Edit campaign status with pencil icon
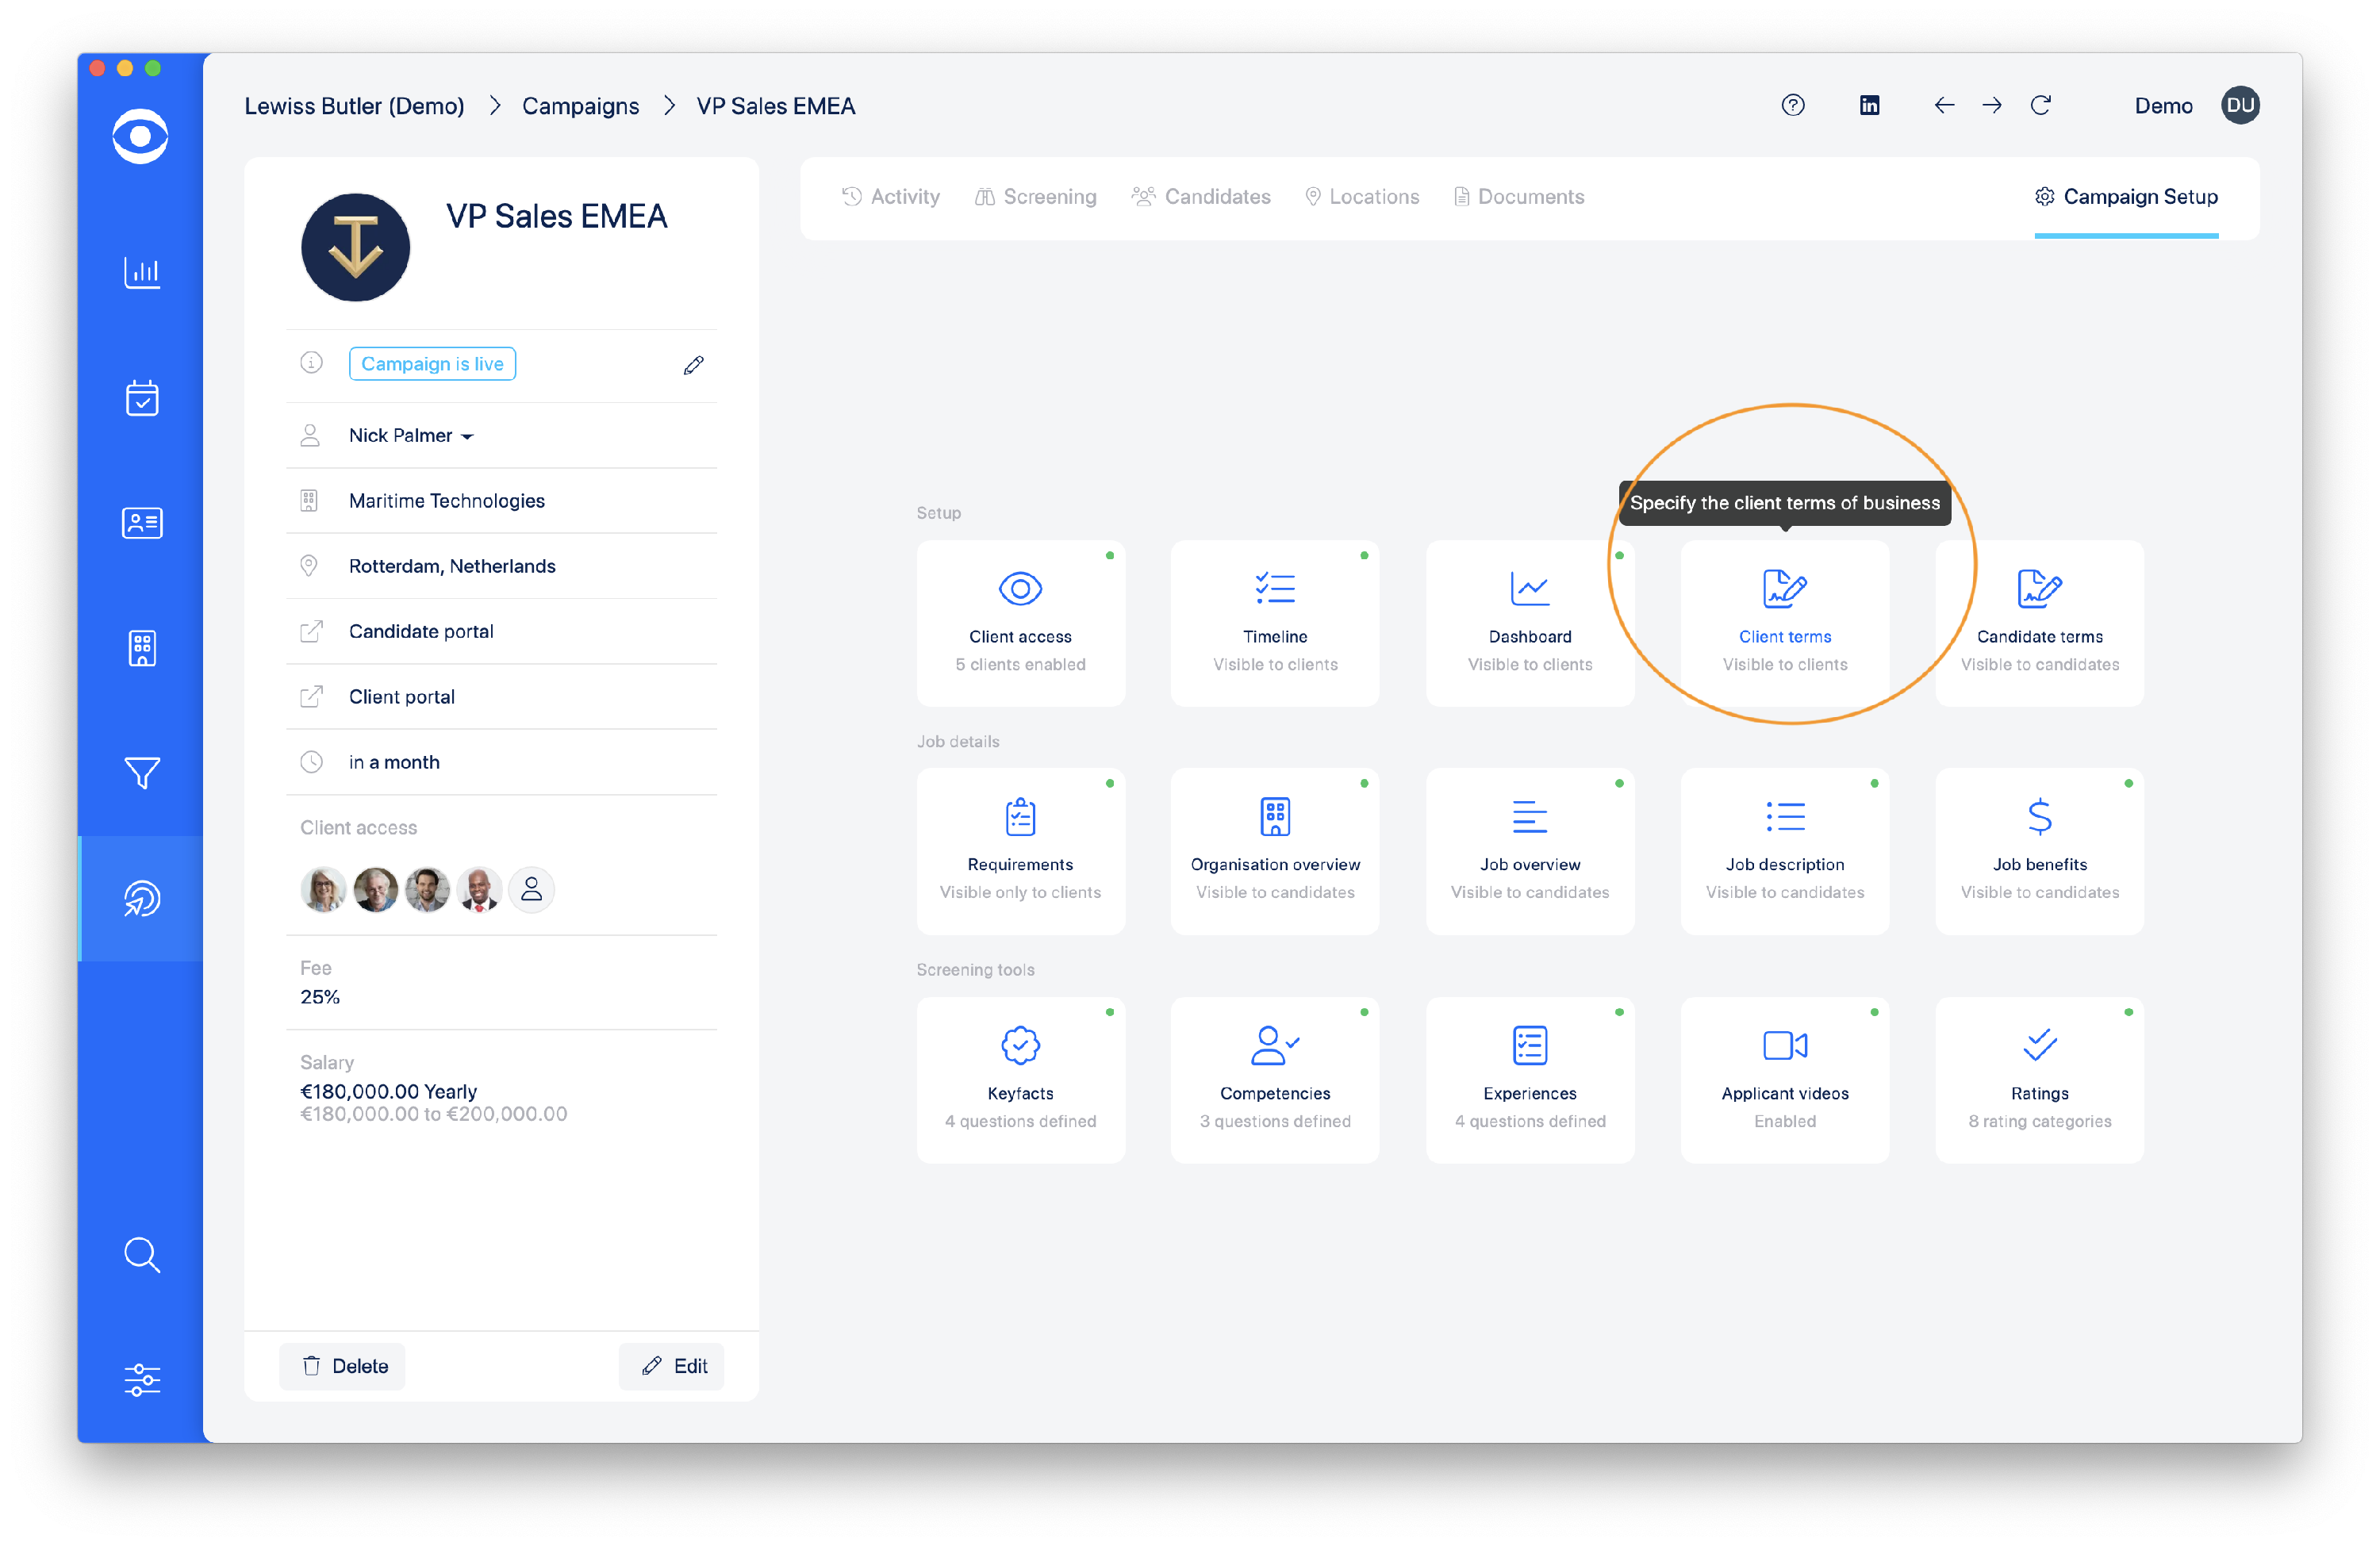 click(693, 365)
